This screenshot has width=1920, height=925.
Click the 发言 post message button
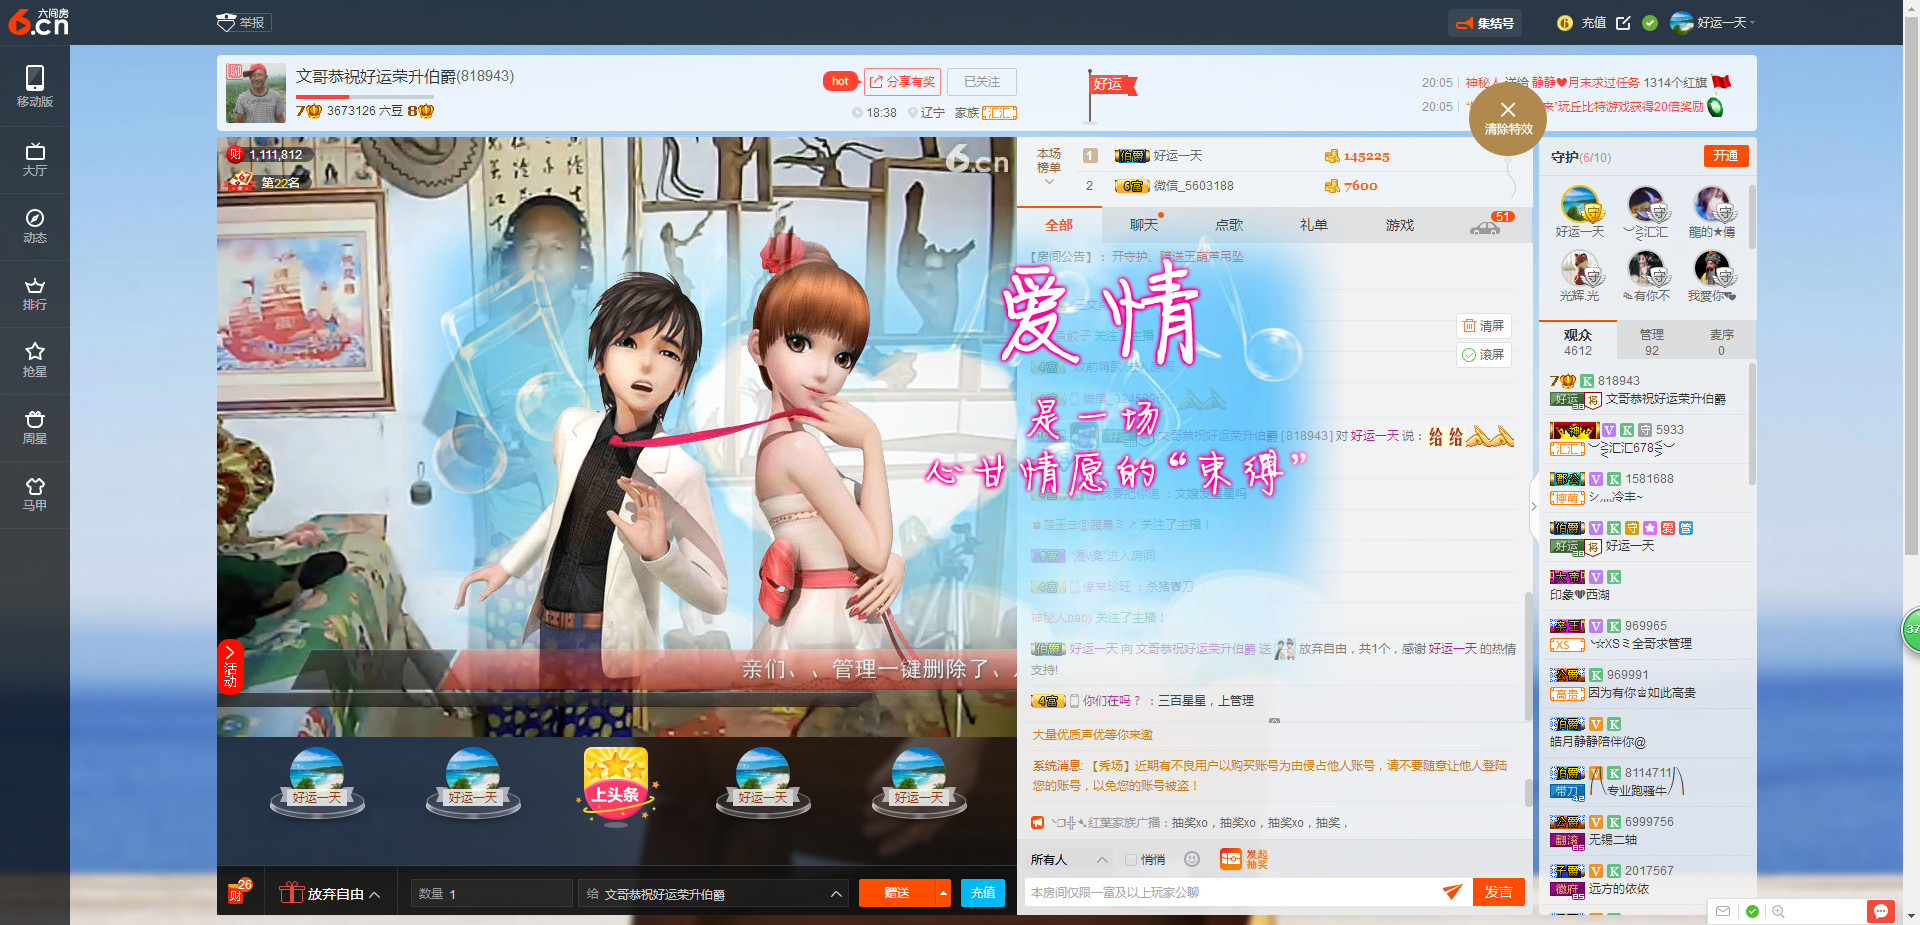(1498, 892)
